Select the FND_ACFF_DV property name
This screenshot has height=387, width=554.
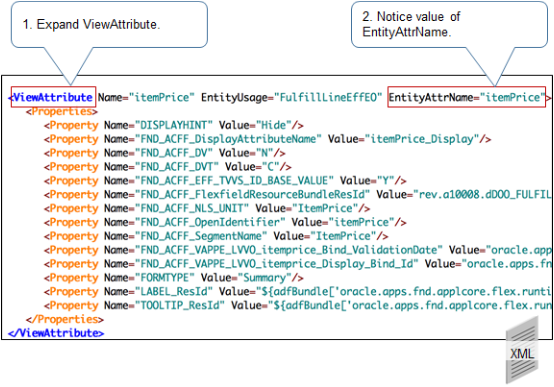(x=174, y=153)
